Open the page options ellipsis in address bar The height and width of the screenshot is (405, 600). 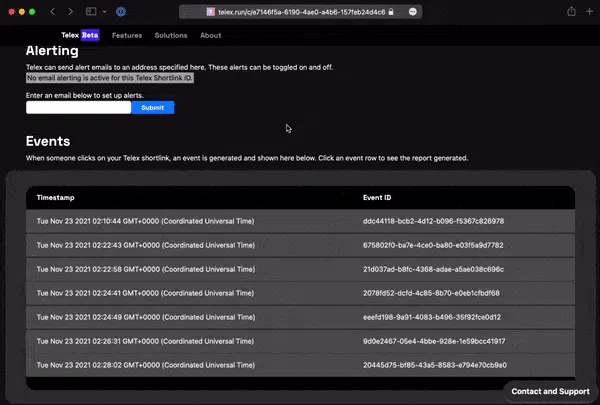[x=412, y=12]
